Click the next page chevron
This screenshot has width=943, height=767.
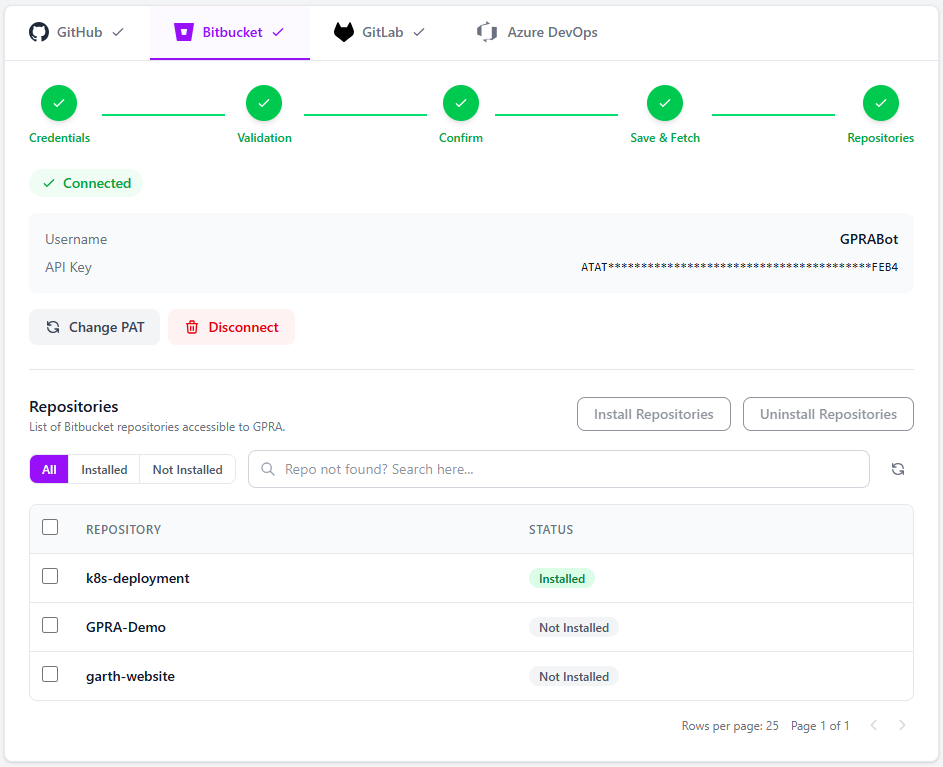pos(902,725)
